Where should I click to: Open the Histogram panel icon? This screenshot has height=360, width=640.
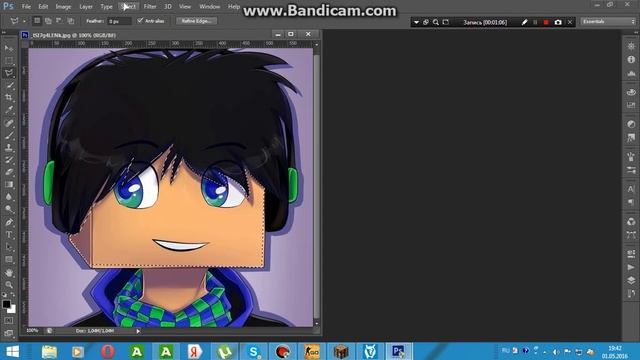point(631,73)
